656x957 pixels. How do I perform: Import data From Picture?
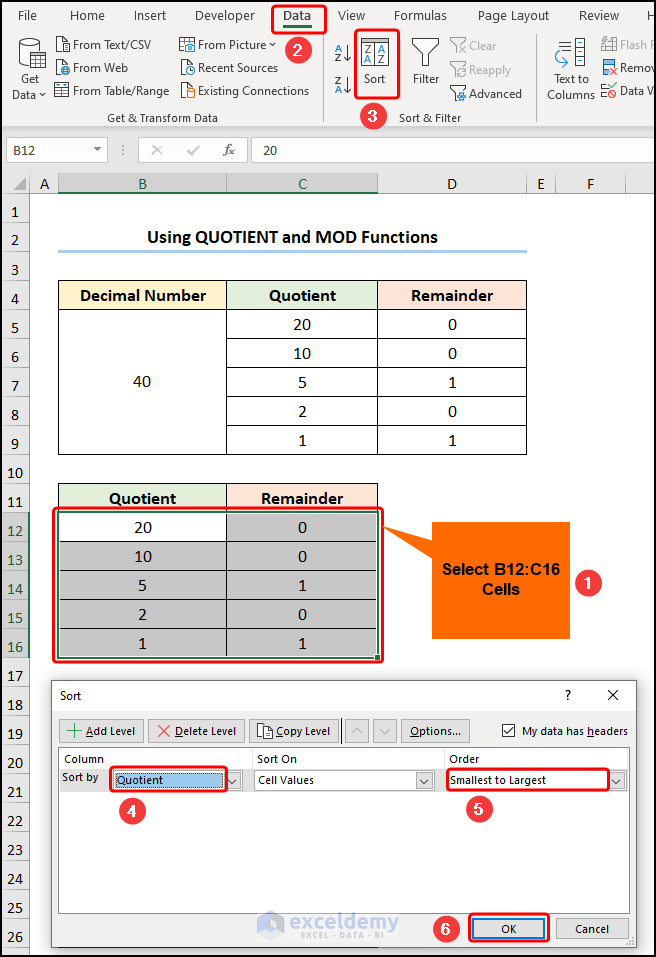227,45
